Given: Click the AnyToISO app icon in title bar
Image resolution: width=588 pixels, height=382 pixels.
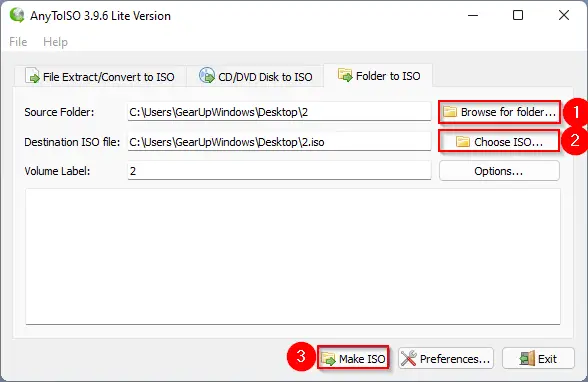Looking at the screenshot, I should (x=17, y=15).
